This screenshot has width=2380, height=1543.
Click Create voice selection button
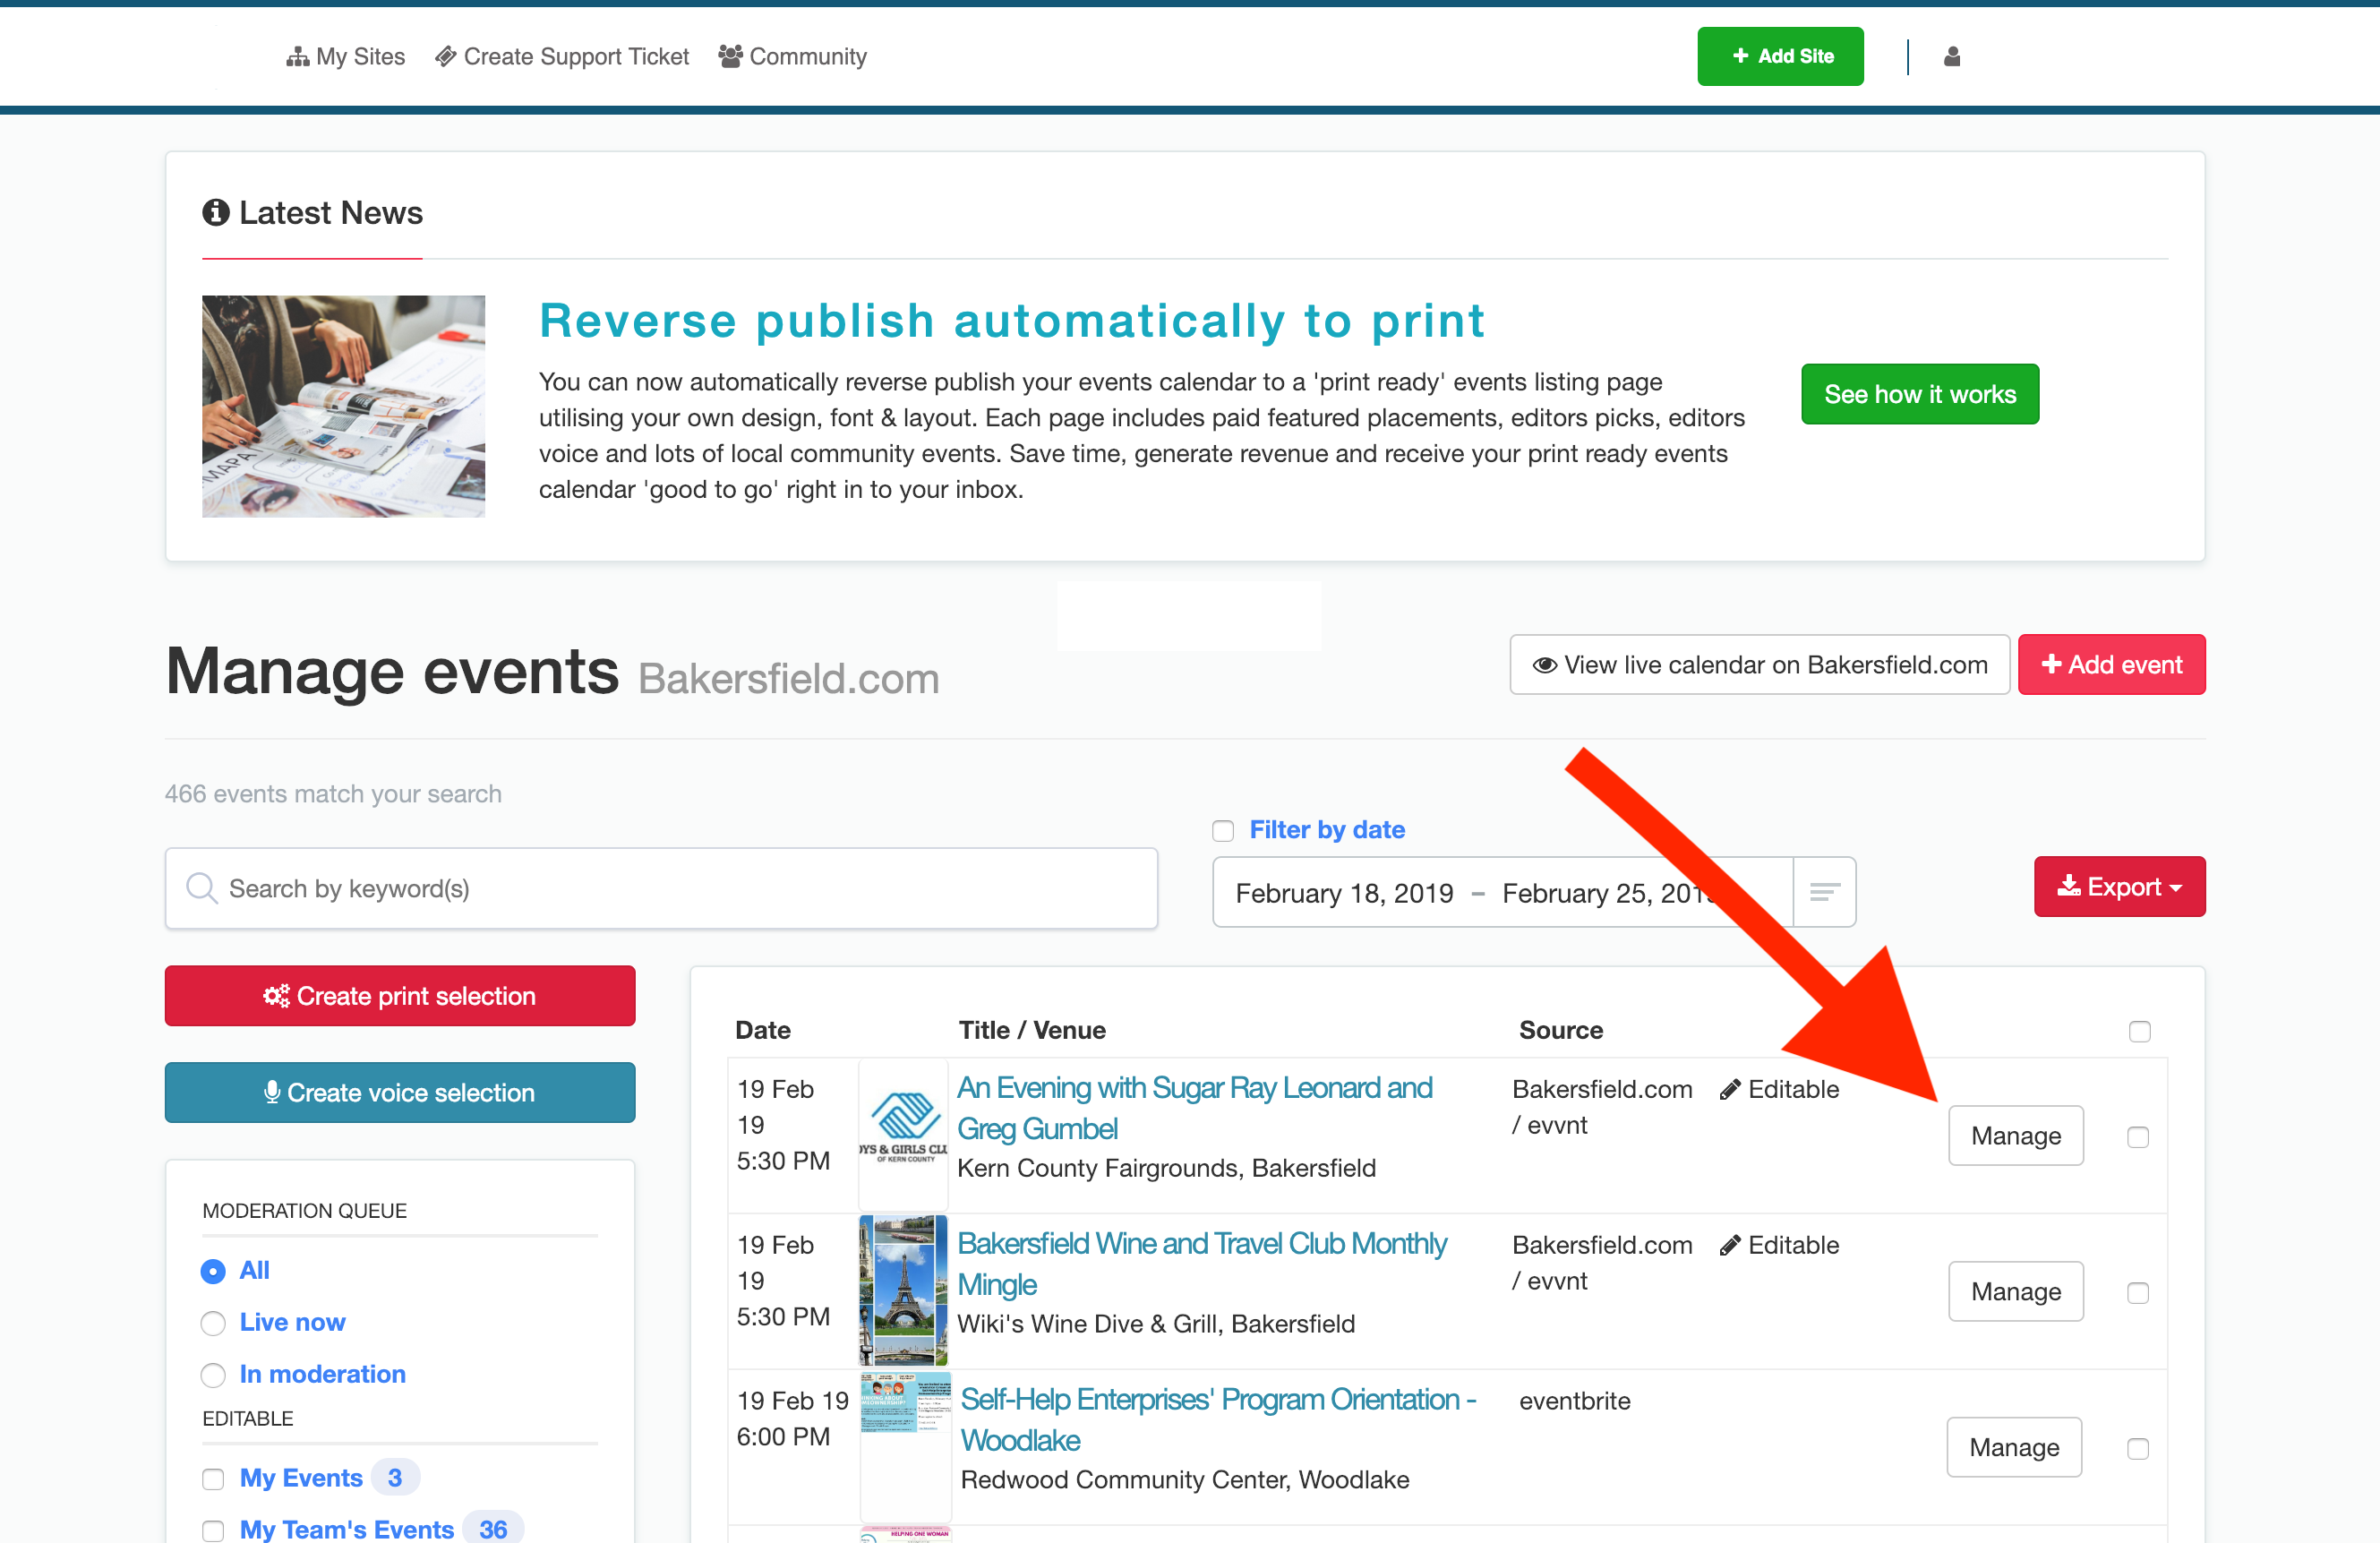400,1092
